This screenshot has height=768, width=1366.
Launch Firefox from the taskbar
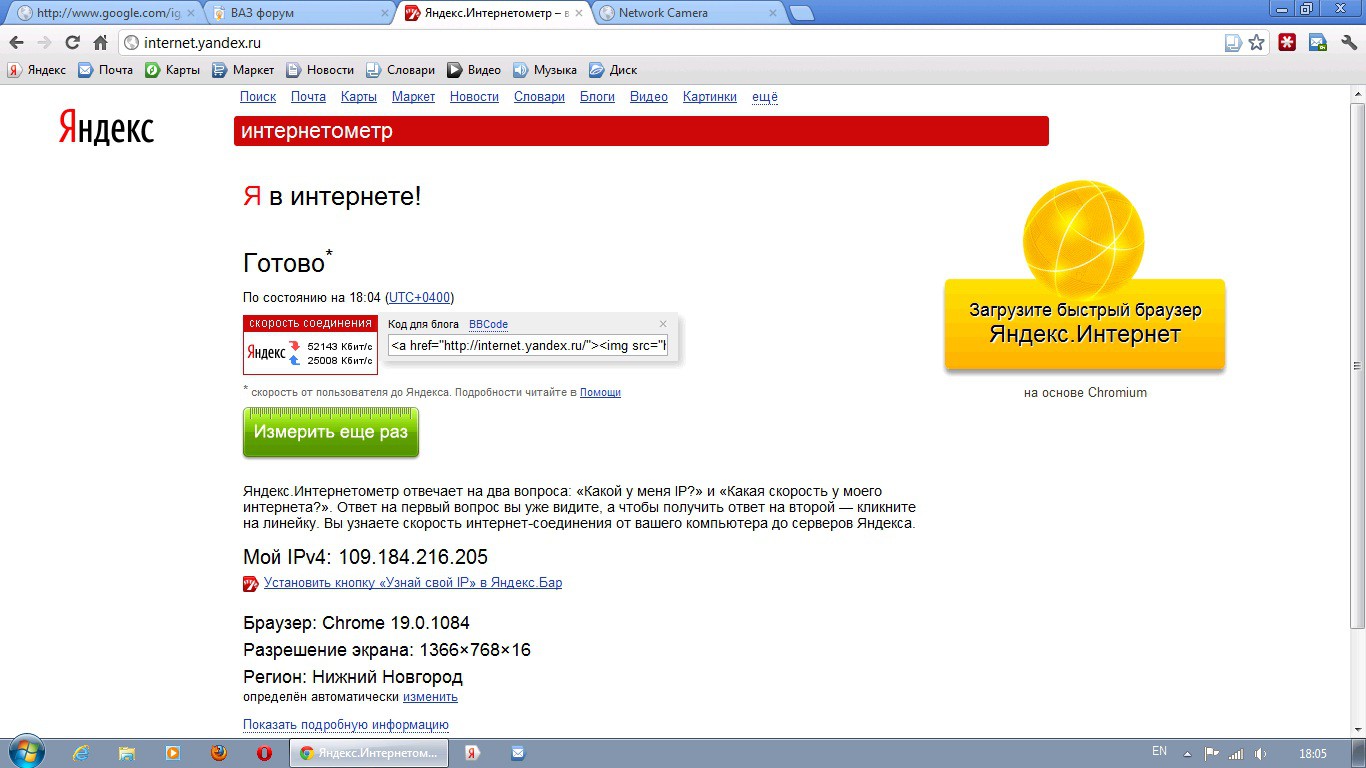tap(218, 753)
